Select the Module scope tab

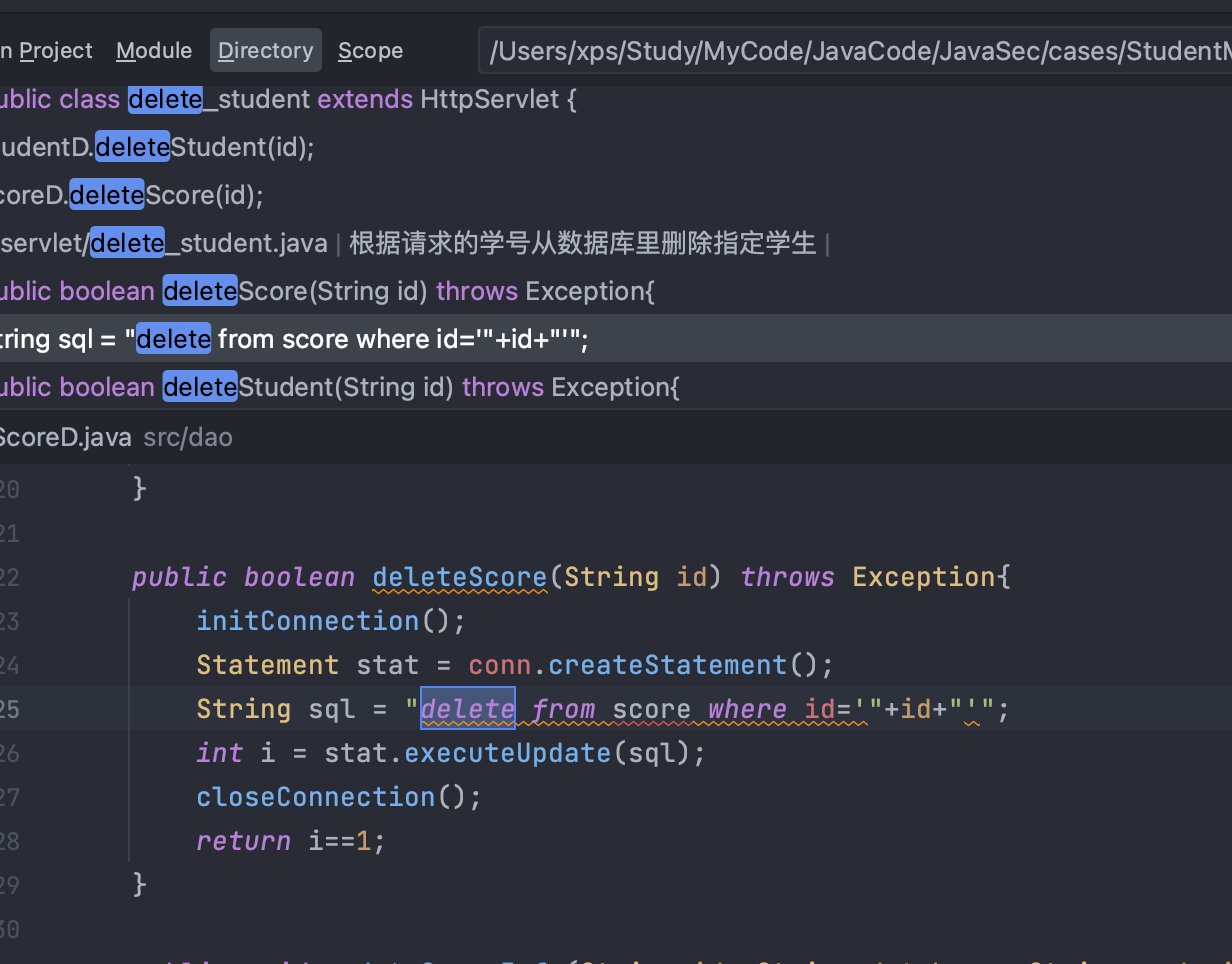(153, 51)
